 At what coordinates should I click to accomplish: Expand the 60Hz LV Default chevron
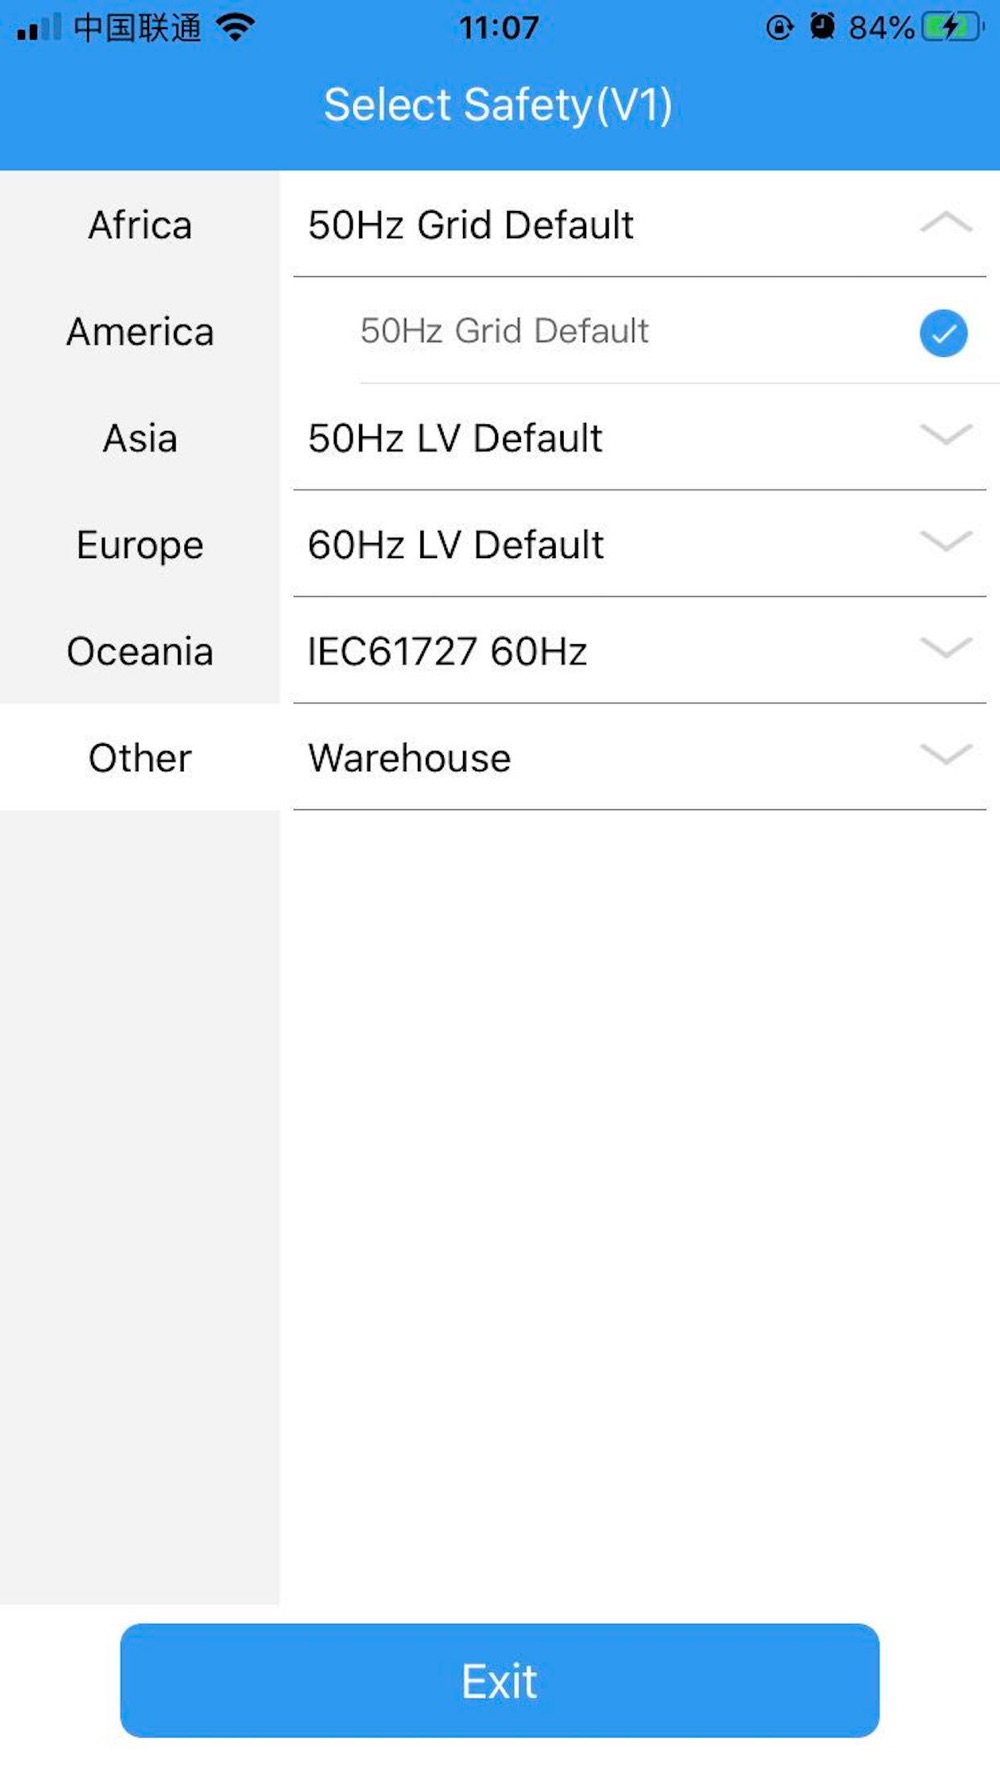click(x=945, y=542)
